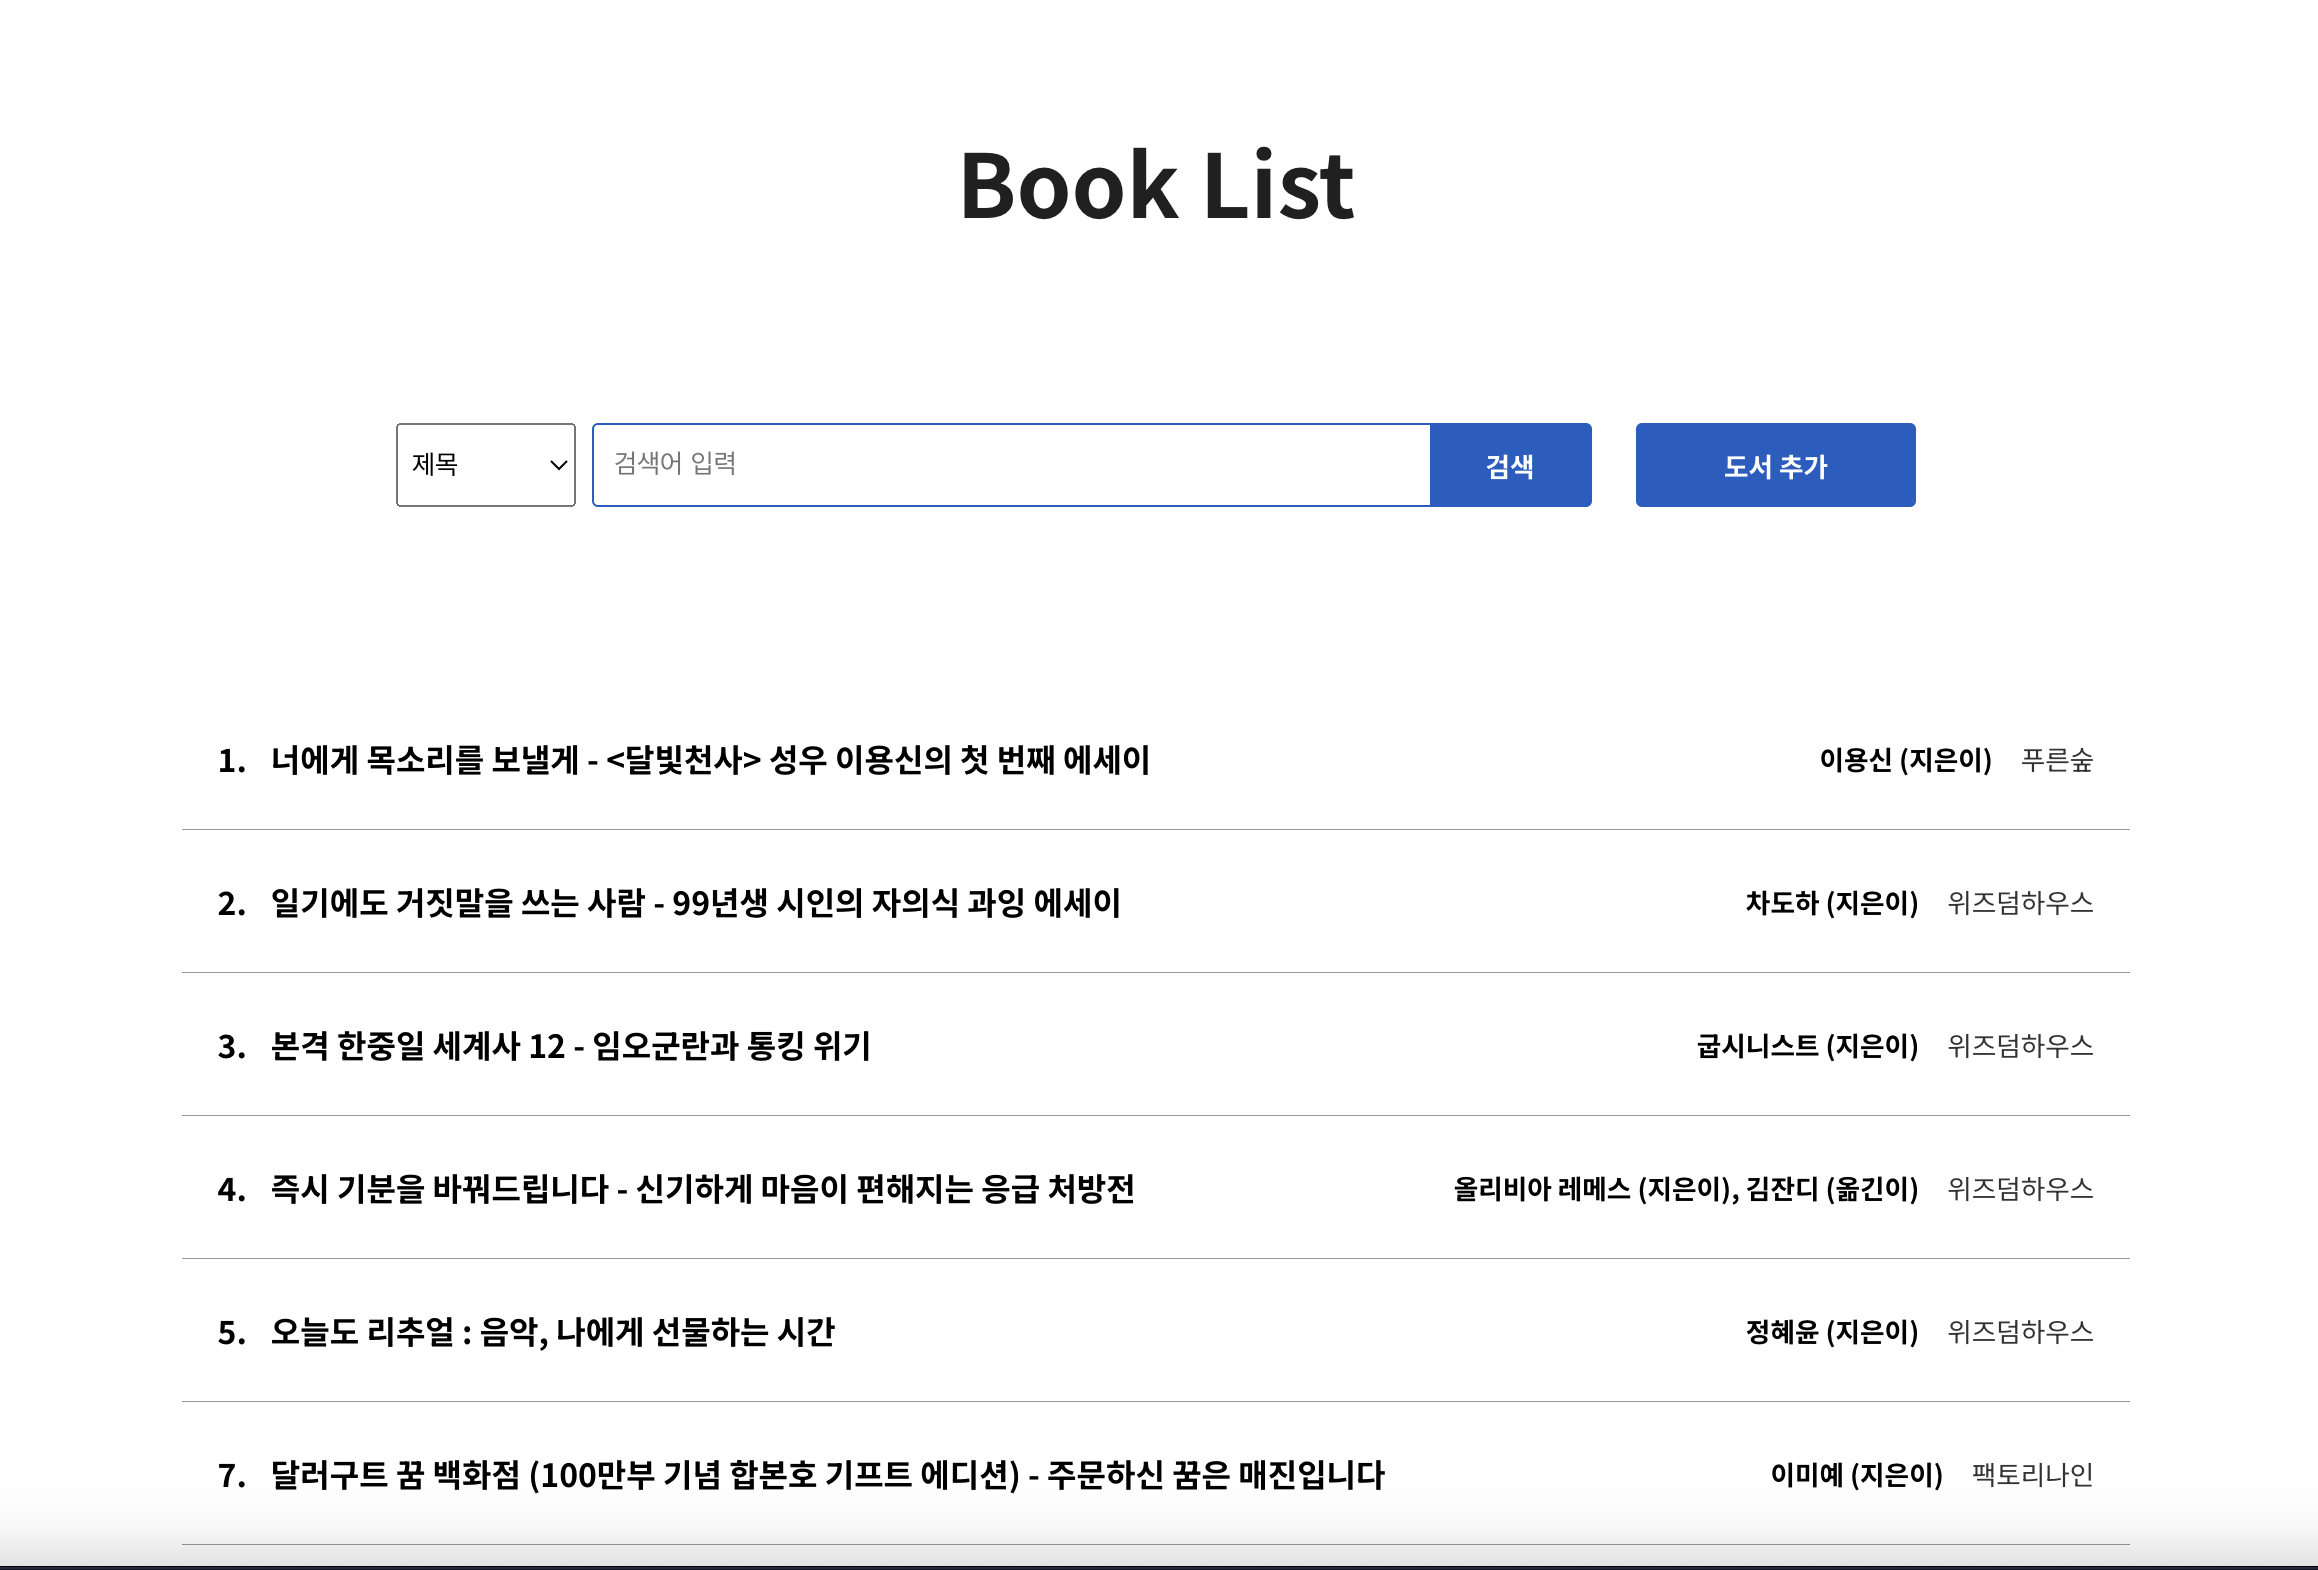This screenshot has height=1570, width=2318.
Task: Click publisher 위즈덤하우스 in the 정혜윤 row
Action: [x=2020, y=1332]
